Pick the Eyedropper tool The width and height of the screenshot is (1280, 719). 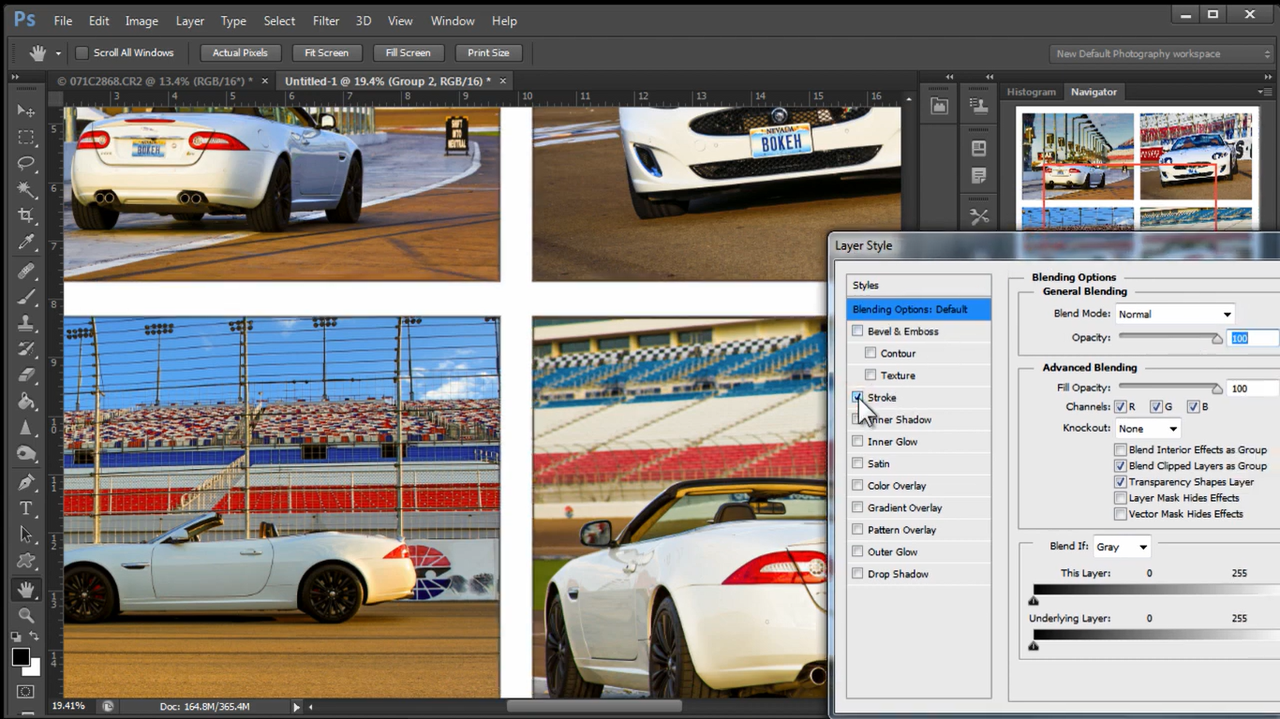point(26,243)
